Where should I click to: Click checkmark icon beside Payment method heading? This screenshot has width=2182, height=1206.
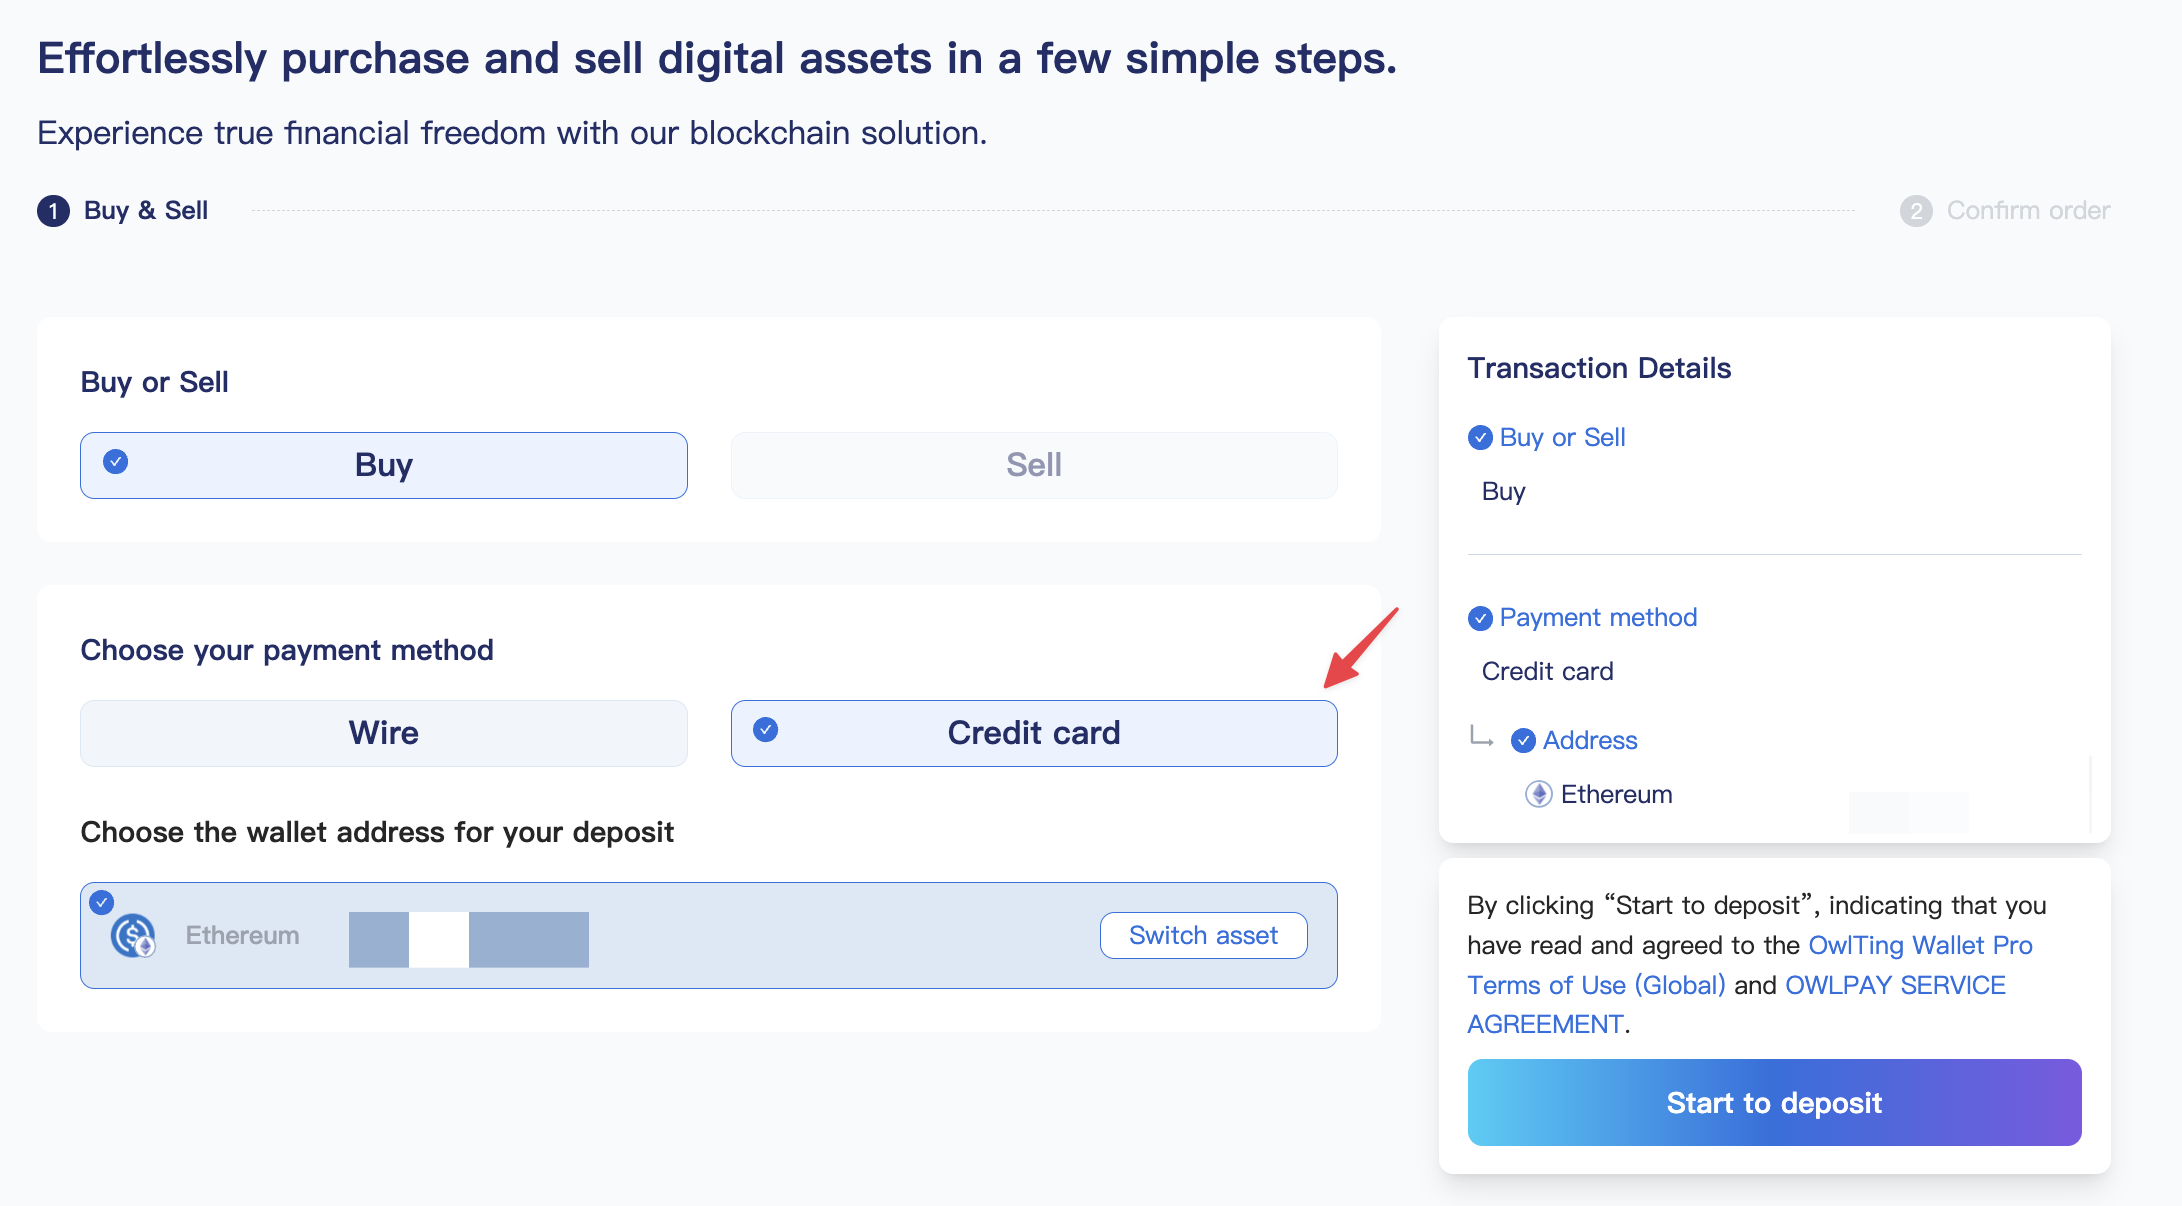(1480, 618)
